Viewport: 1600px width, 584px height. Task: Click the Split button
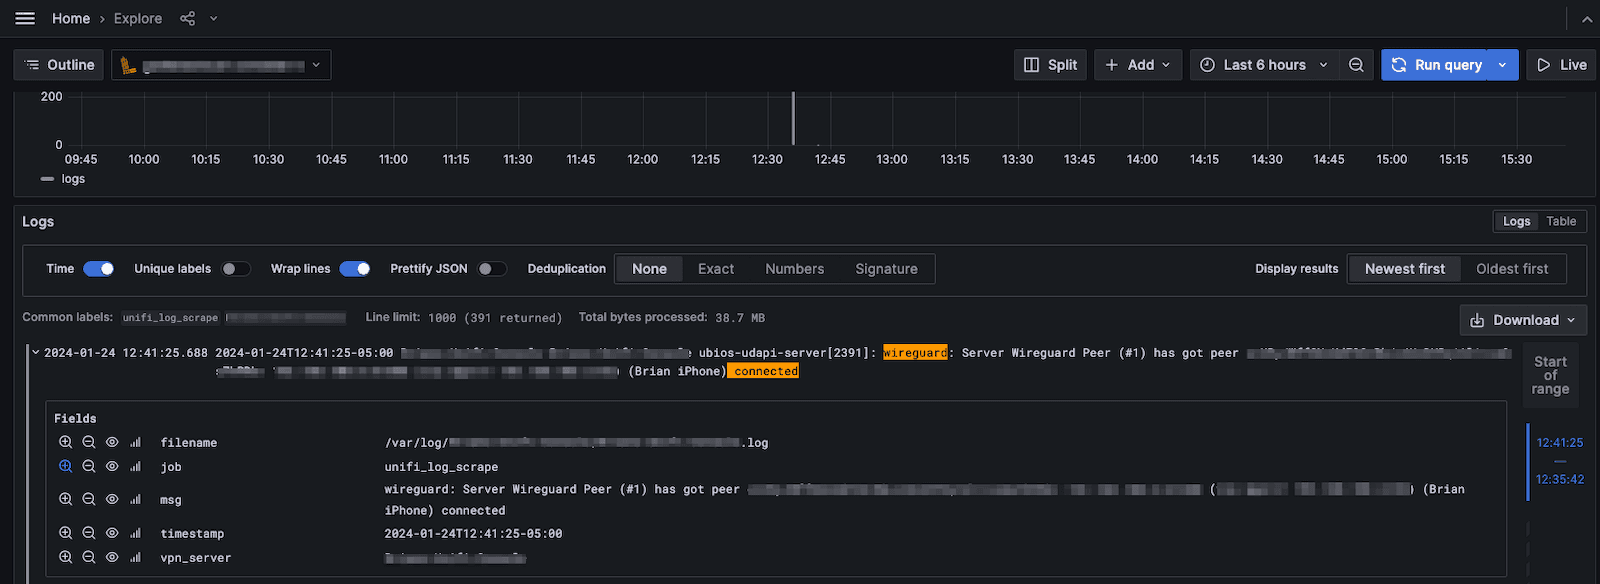click(1050, 65)
